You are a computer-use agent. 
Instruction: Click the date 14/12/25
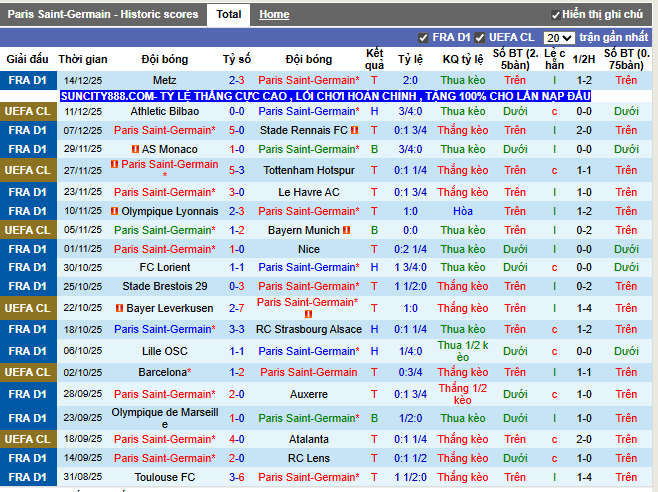pos(83,81)
